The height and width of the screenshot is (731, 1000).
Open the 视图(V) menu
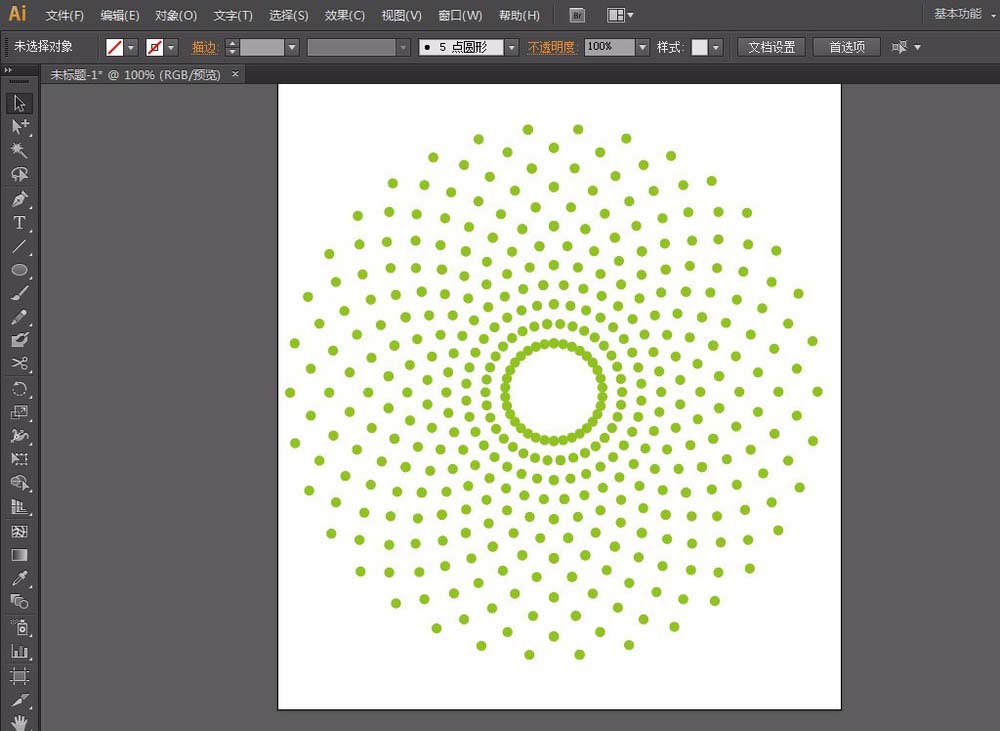click(401, 15)
